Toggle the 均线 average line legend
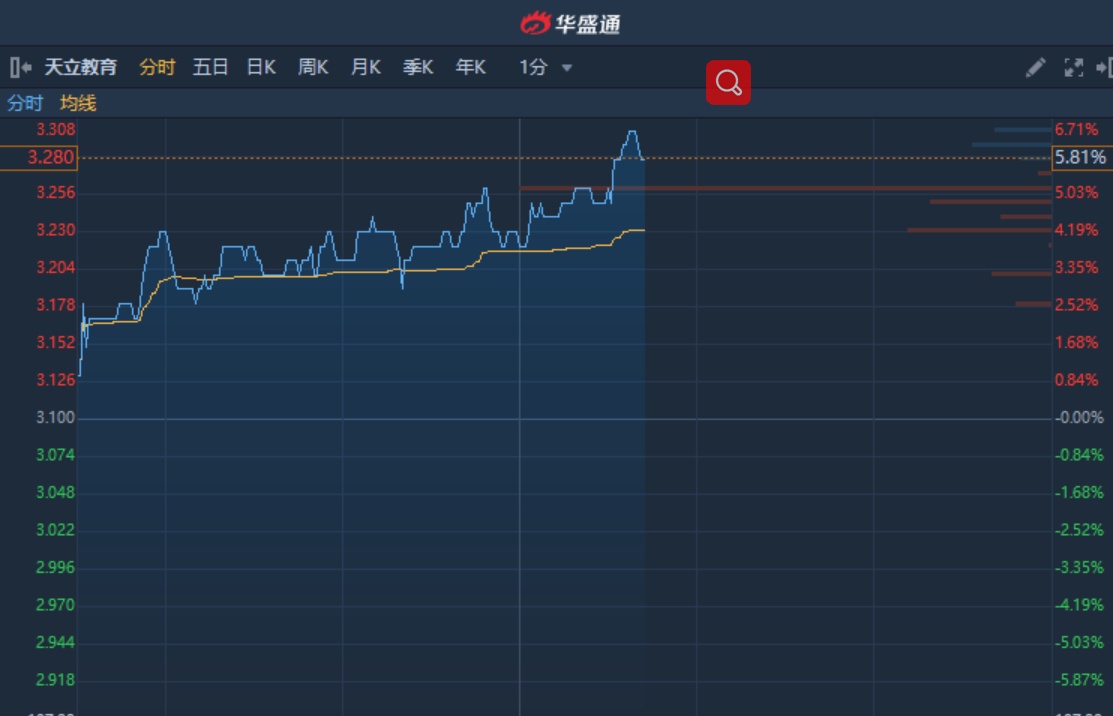This screenshot has width=1113, height=716. [78, 103]
